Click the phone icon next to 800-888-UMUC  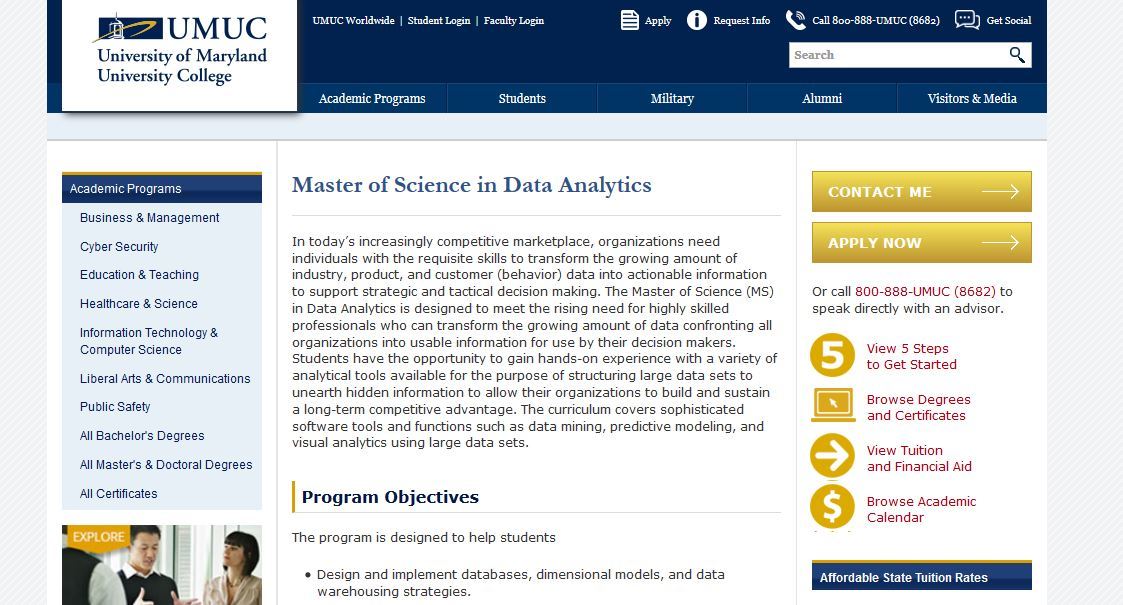794,18
